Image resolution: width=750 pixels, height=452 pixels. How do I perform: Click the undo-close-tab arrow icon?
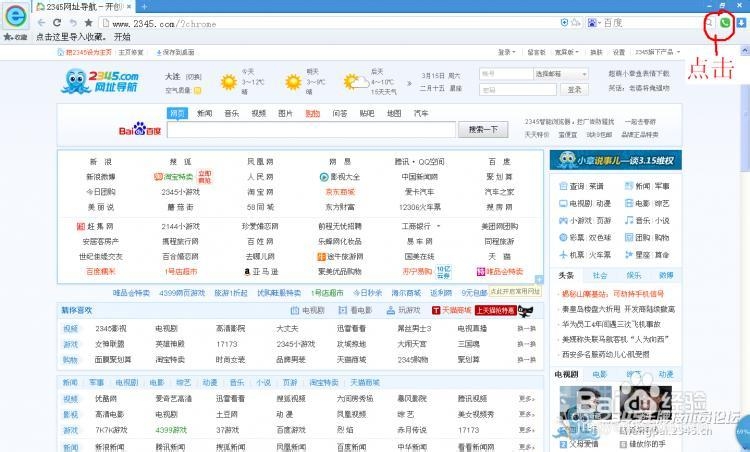[x=73, y=22]
